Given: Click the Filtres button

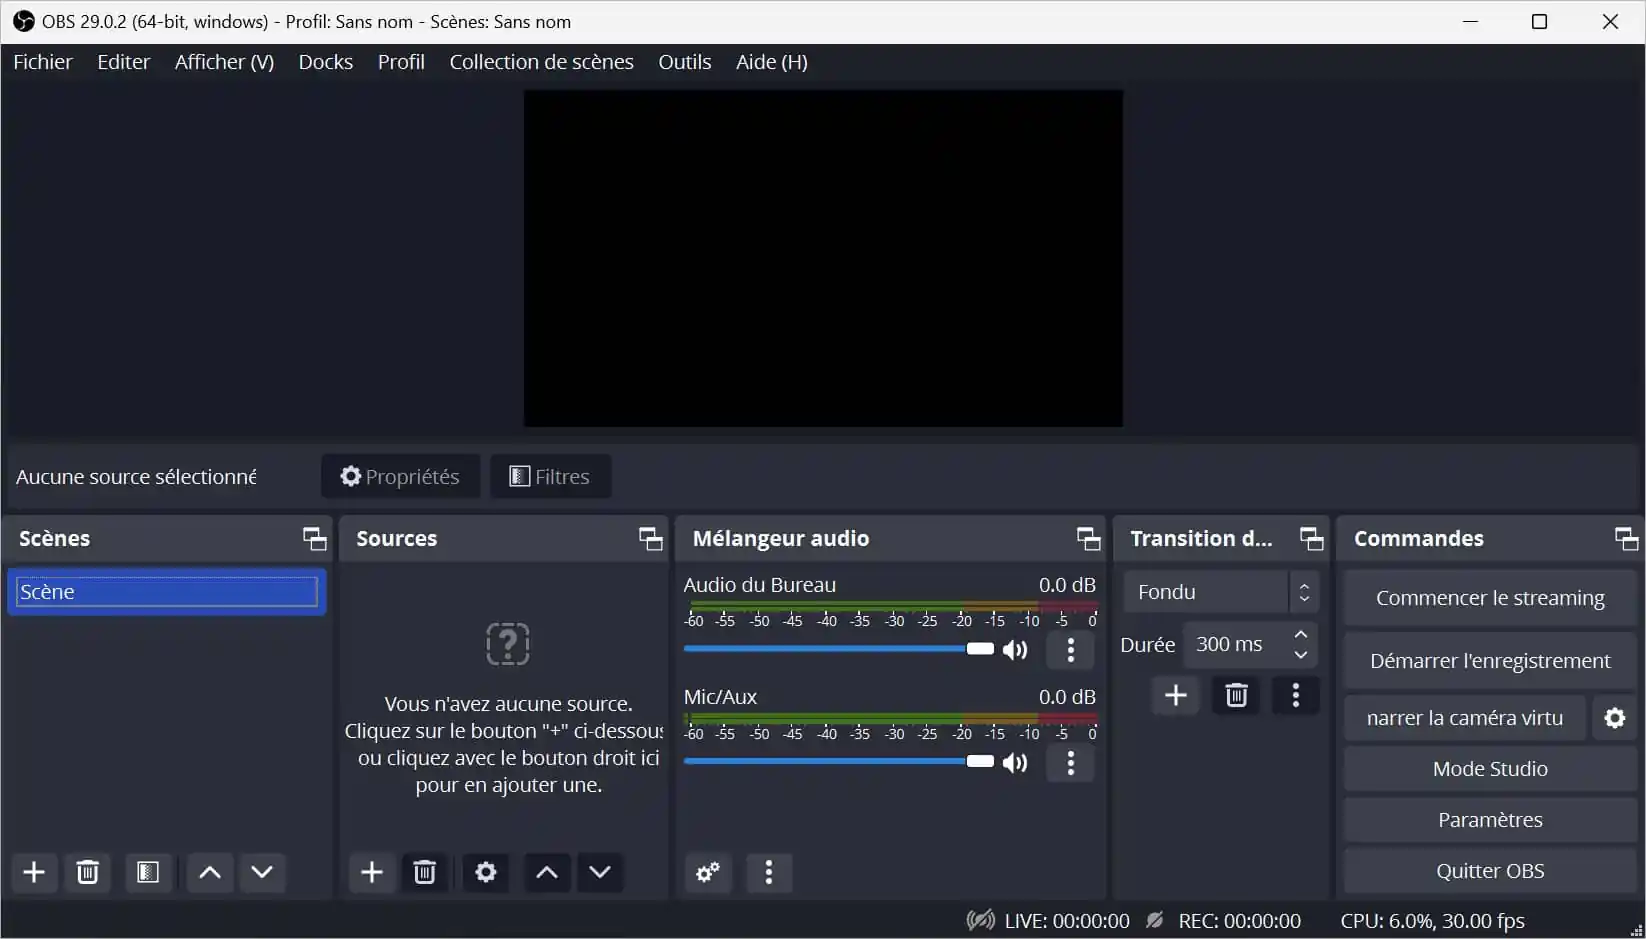Looking at the screenshot, I should pyautogui.click(x=550, y=477).
